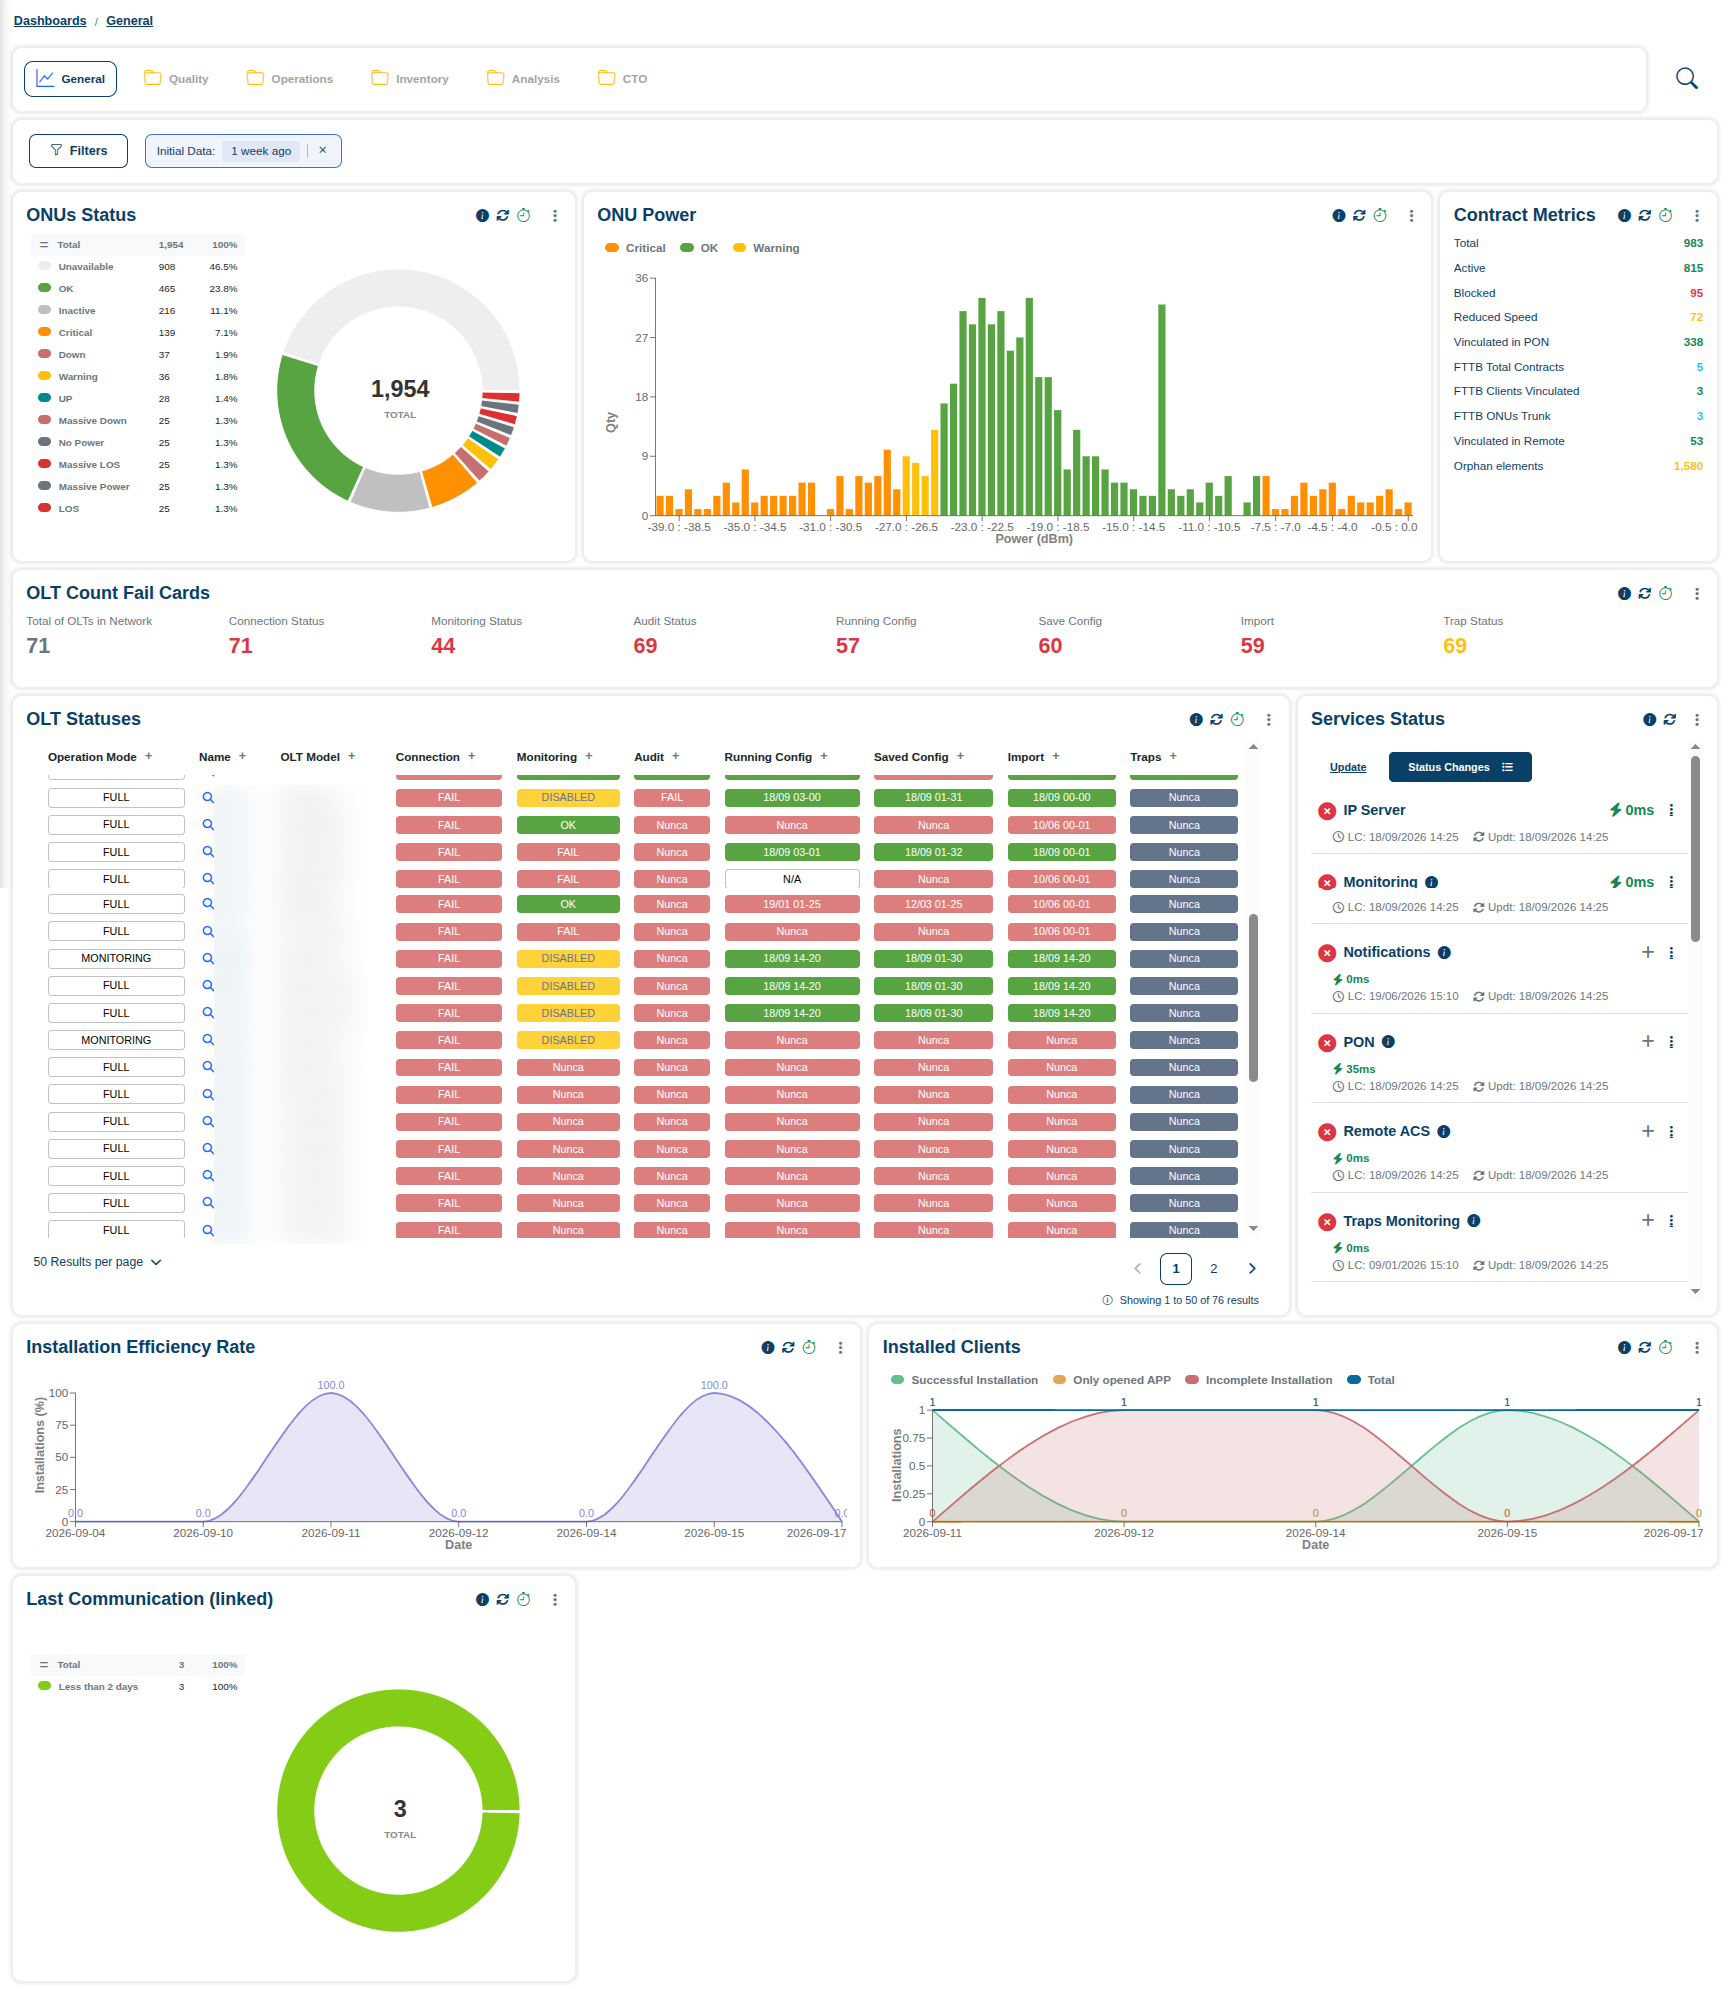Image resolution: width=1731 pixels, height=1989 pixels.
Task: Expand the Running Config column plus
Action: (824, 756)
